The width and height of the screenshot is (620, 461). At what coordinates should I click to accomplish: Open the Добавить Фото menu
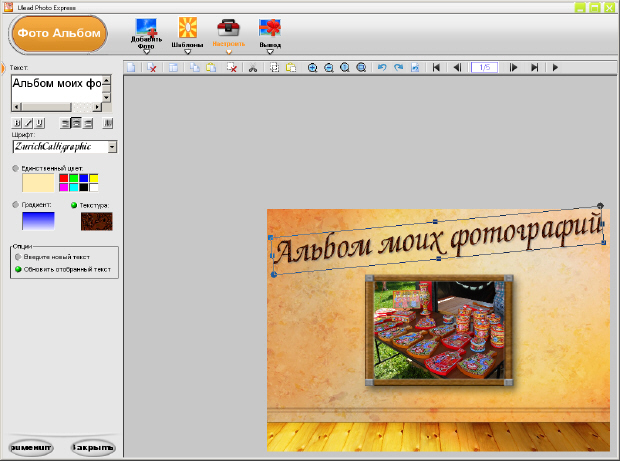tap(146, 36)
